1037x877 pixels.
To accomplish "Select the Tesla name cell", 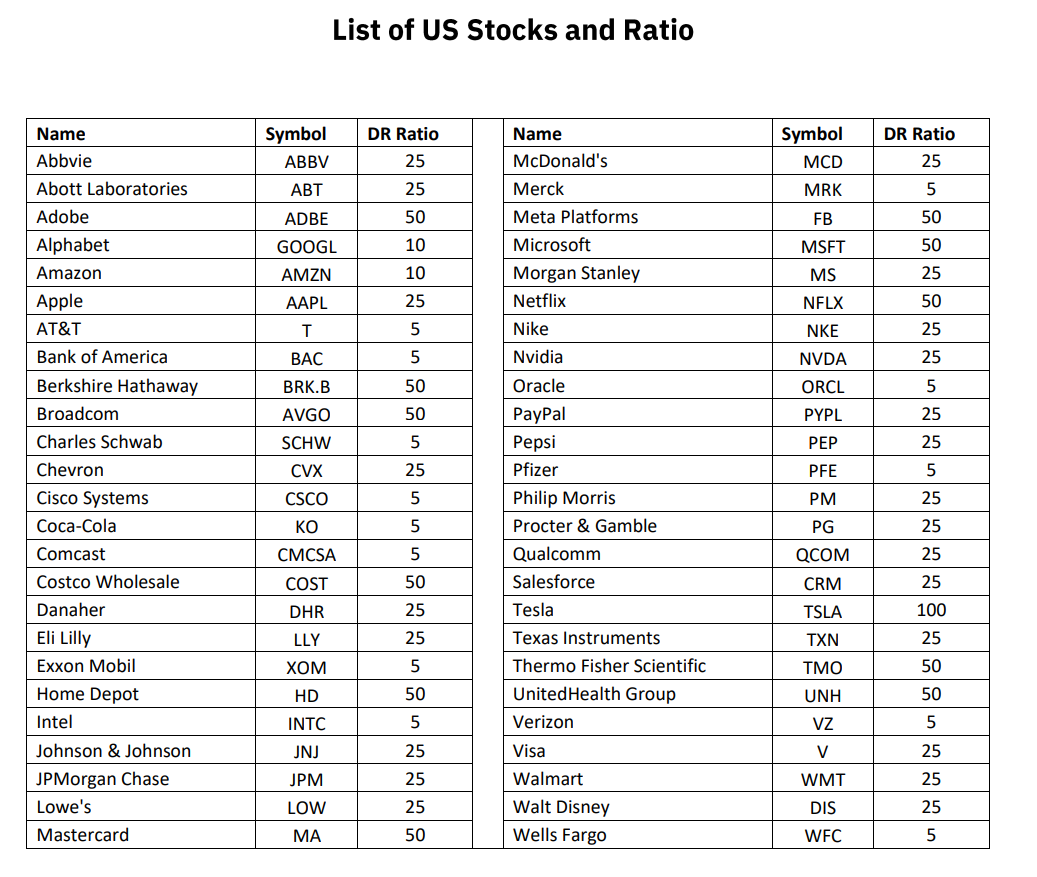I will 533,610.
